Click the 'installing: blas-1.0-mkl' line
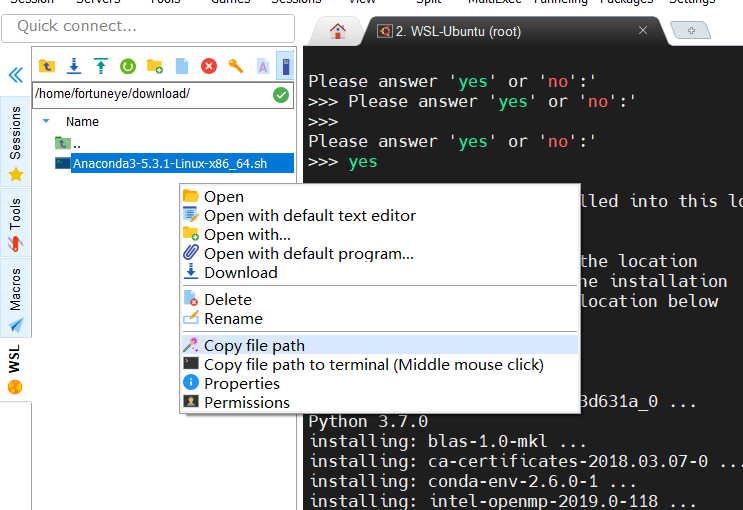This screenshot has height=510, width=743. point(447,441)
